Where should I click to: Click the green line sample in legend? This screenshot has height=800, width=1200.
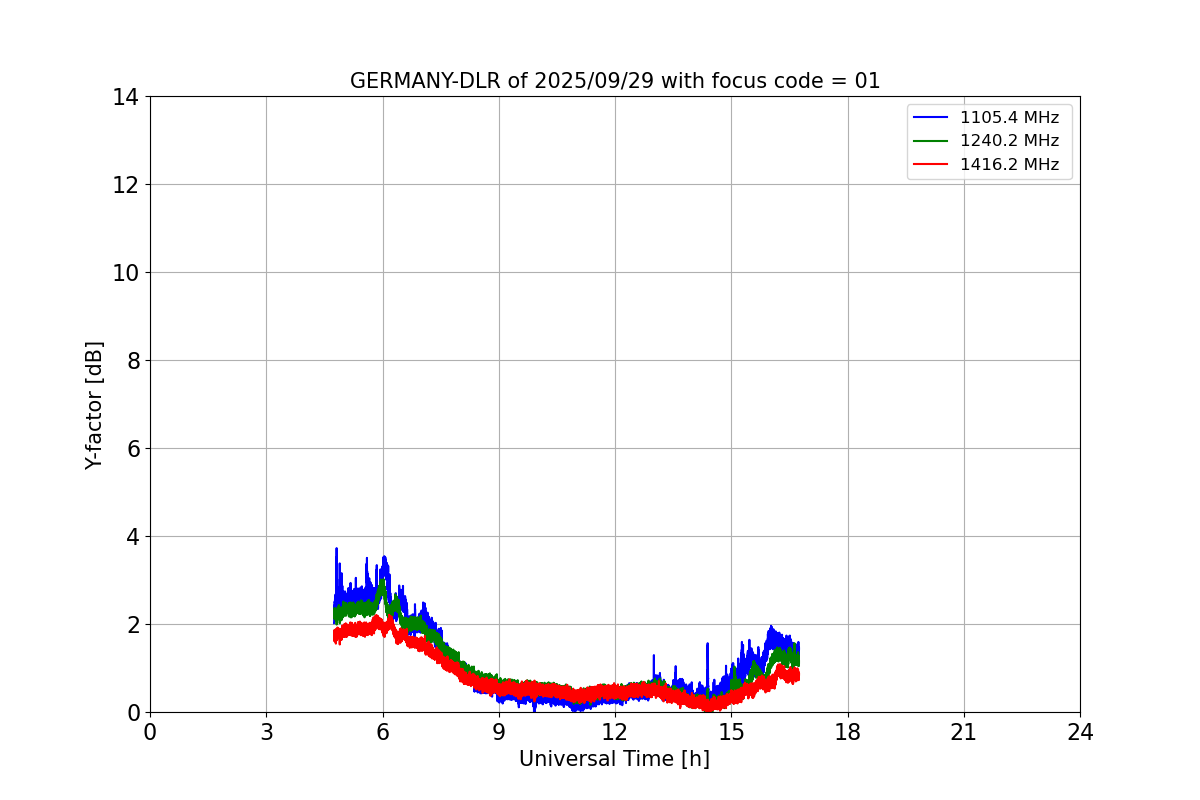point(931,141)
